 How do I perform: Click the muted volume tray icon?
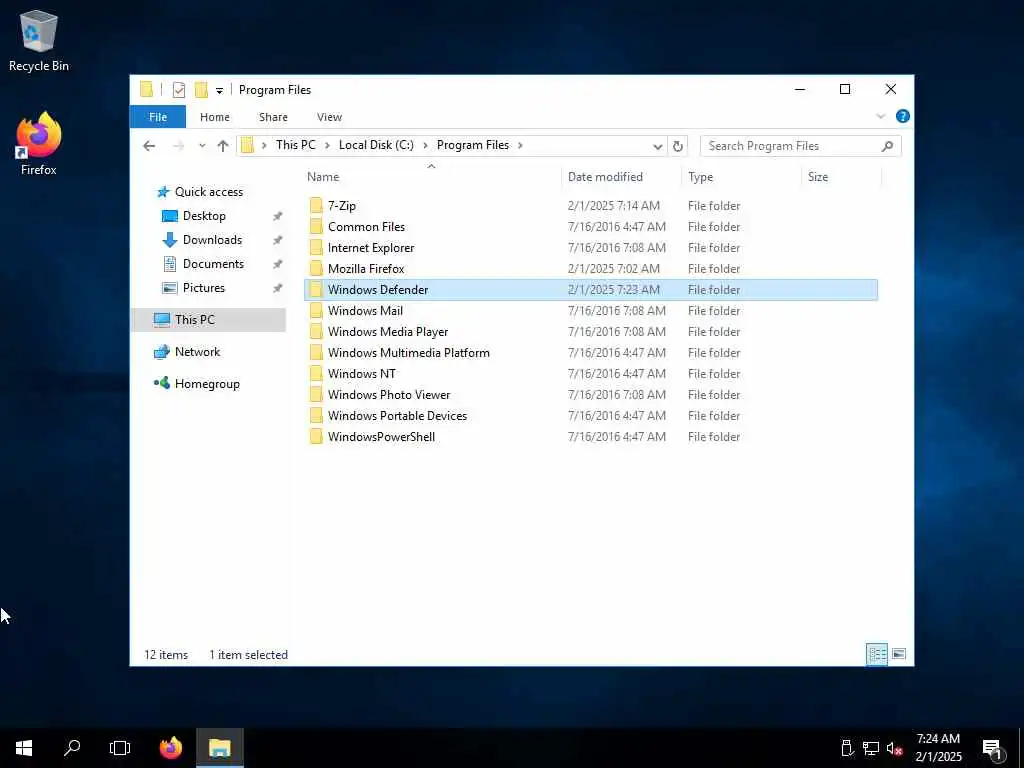894,748
